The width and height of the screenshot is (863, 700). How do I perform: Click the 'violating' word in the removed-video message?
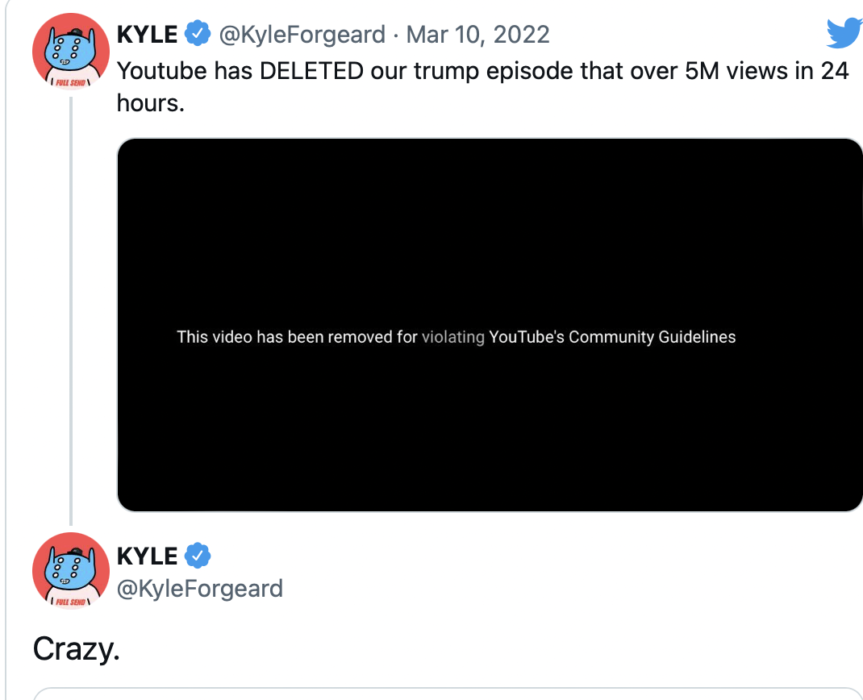(x=453, y=337)
